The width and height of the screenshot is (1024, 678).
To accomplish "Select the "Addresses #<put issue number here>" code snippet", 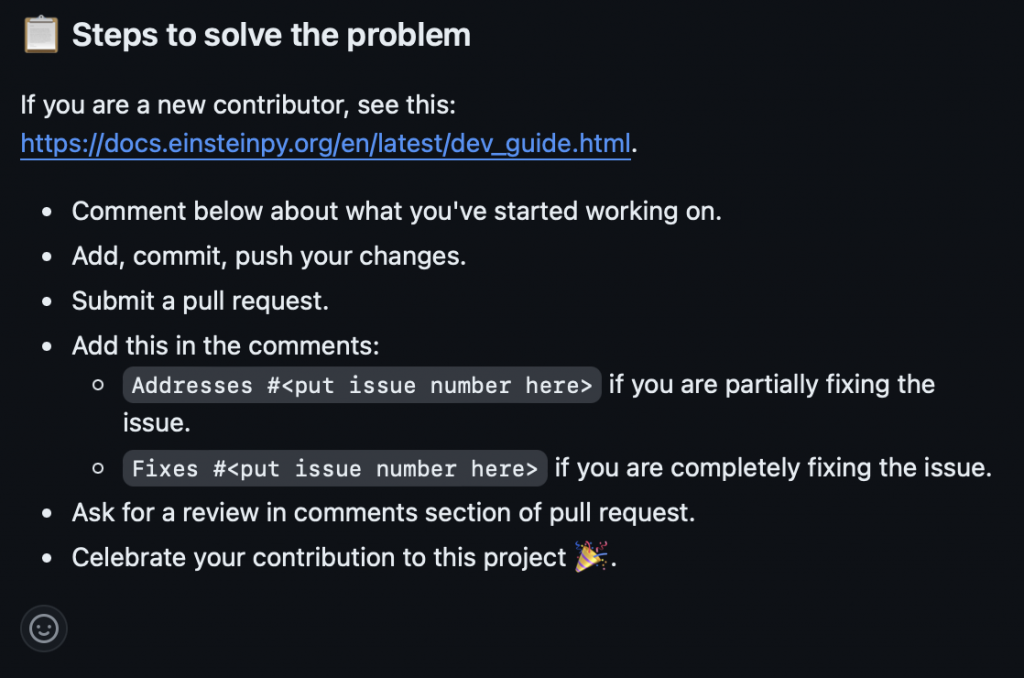I will click(362, 385).
